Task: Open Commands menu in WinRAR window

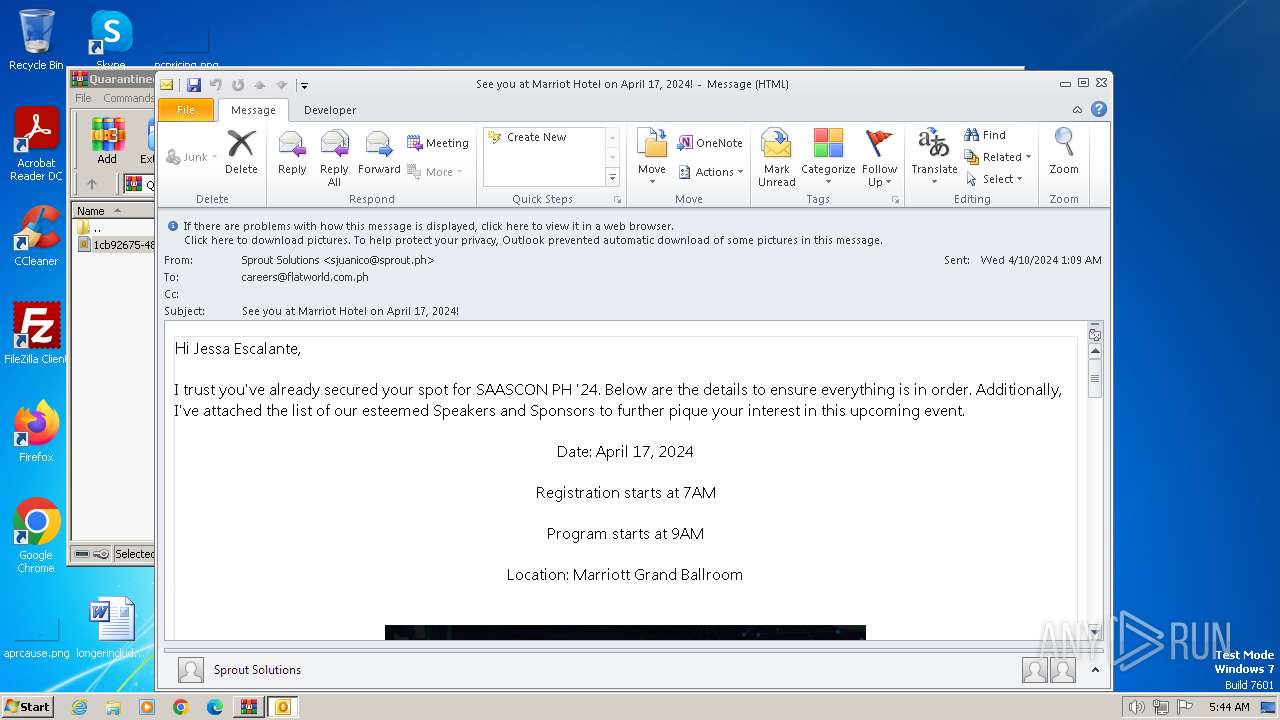Action: [128, 98]
